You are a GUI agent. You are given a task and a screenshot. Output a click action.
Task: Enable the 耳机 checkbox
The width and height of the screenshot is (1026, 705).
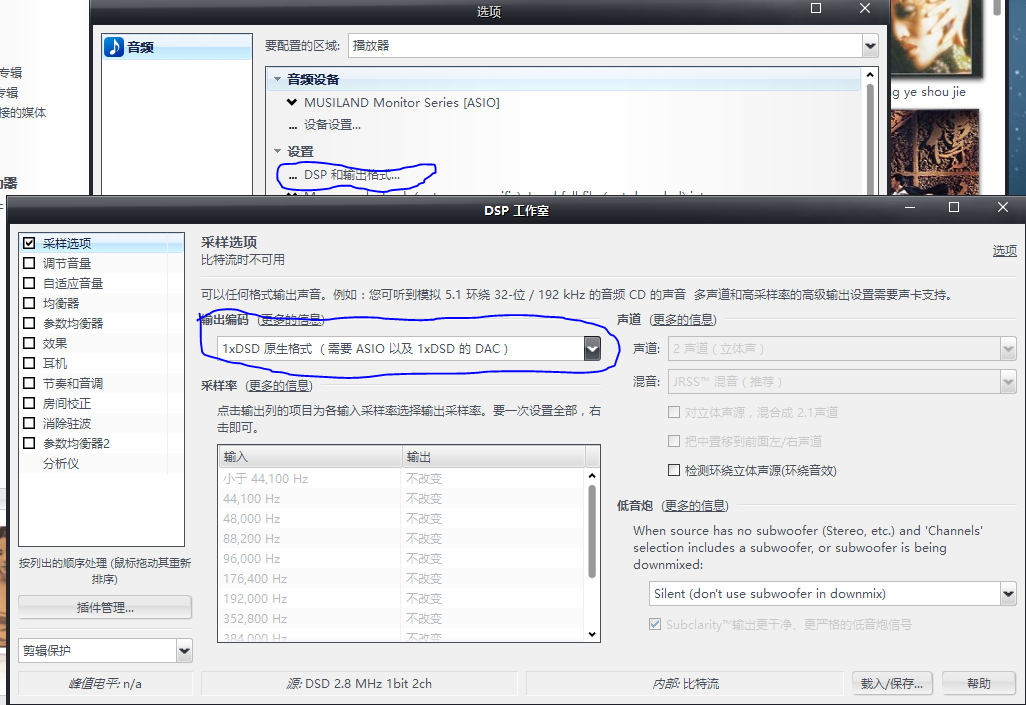point(29,363)
